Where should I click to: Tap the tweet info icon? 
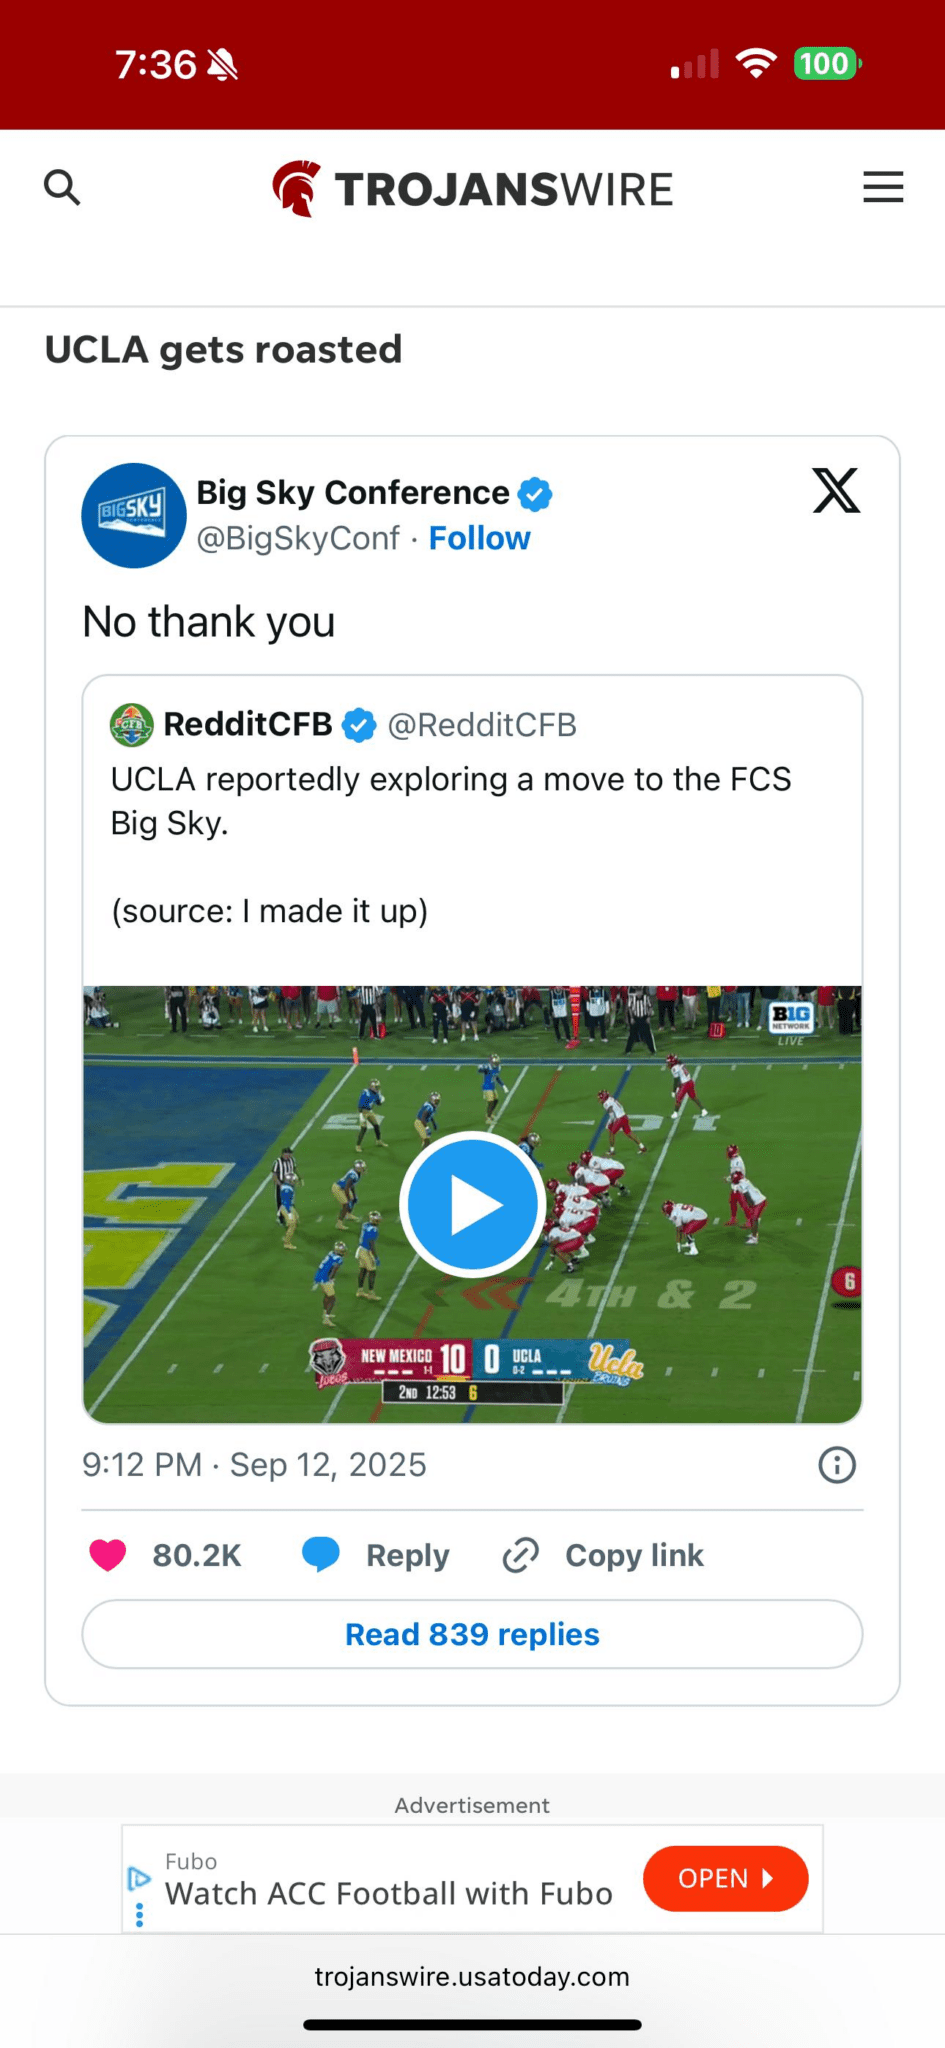pyautogui.click(x=837, y=1465)
